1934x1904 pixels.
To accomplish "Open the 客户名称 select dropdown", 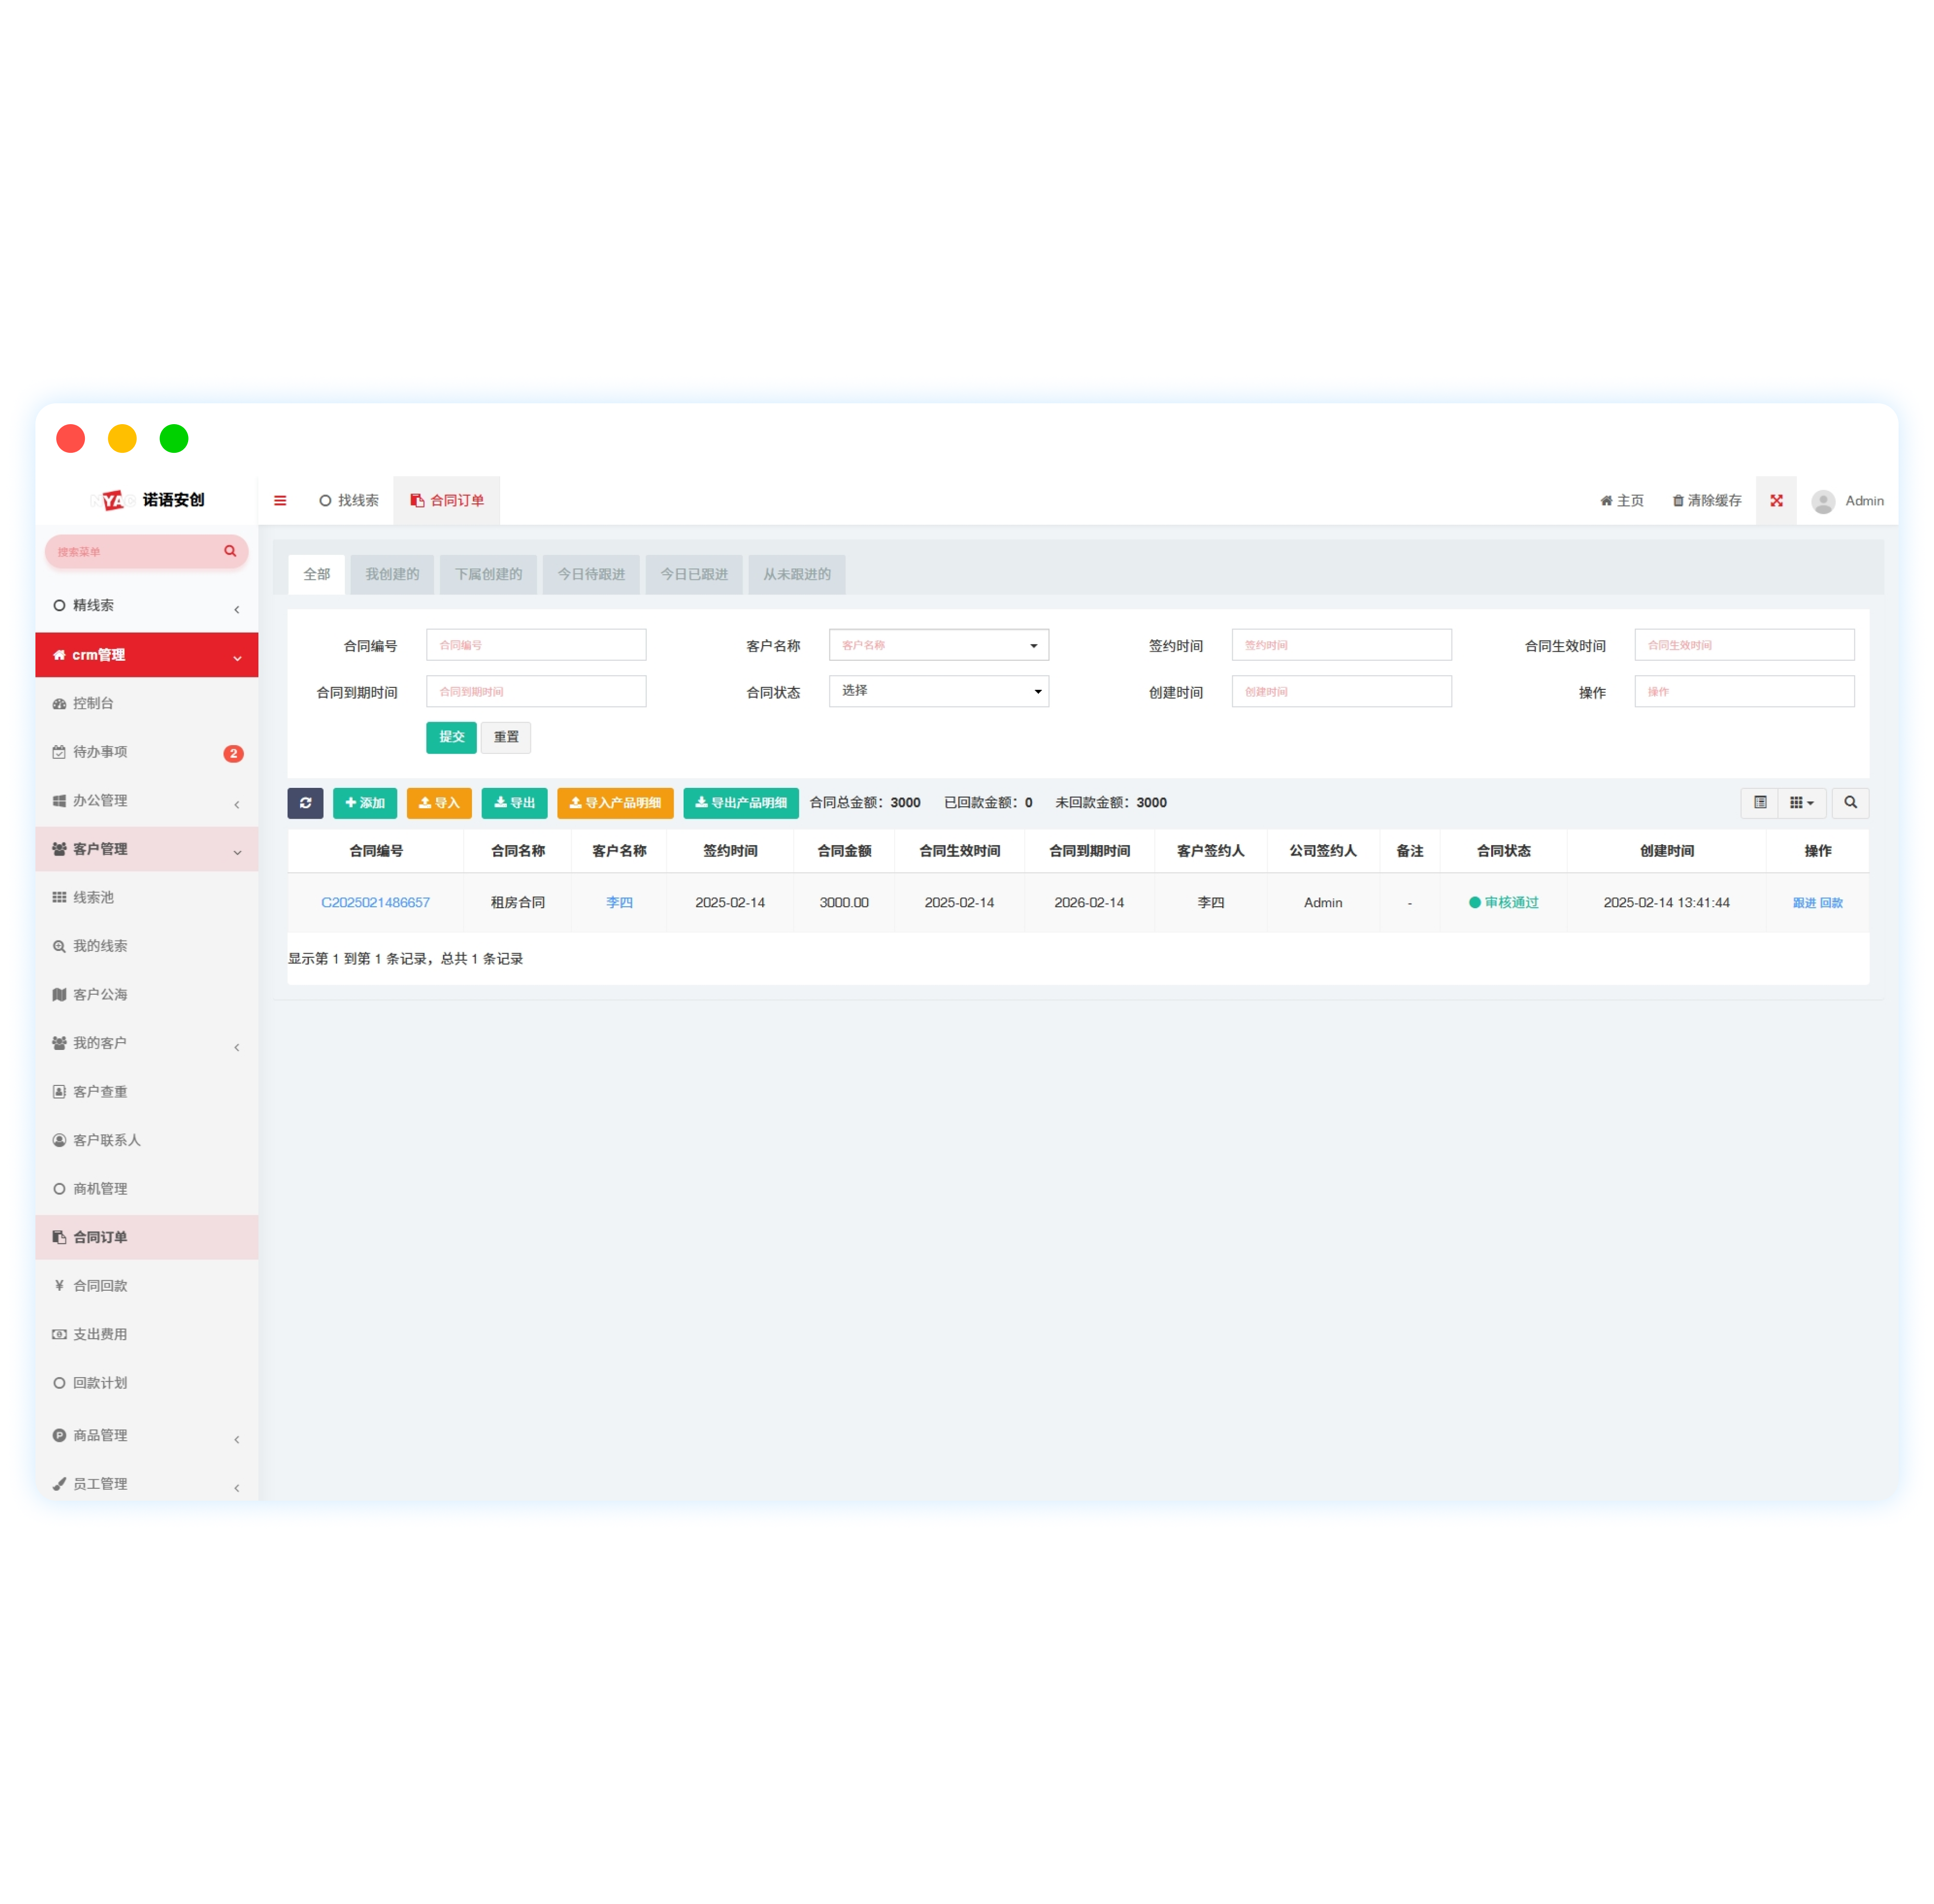I will click(x=938, y=645).
